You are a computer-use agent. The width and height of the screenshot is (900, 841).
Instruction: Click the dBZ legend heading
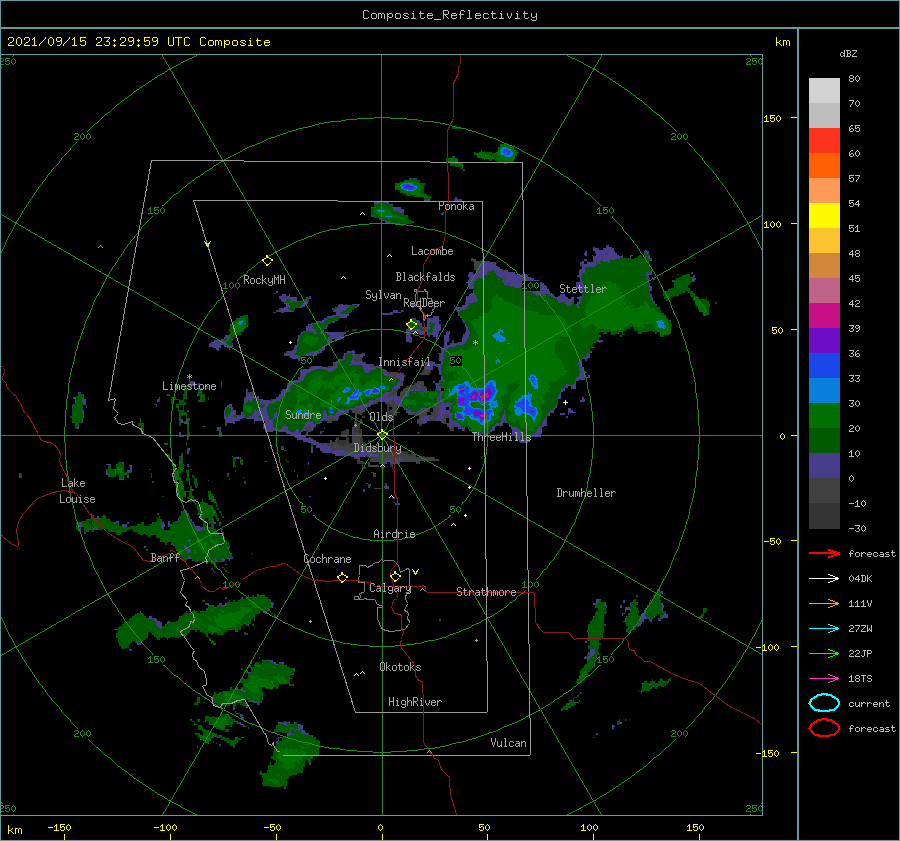[x=848, y=53]
